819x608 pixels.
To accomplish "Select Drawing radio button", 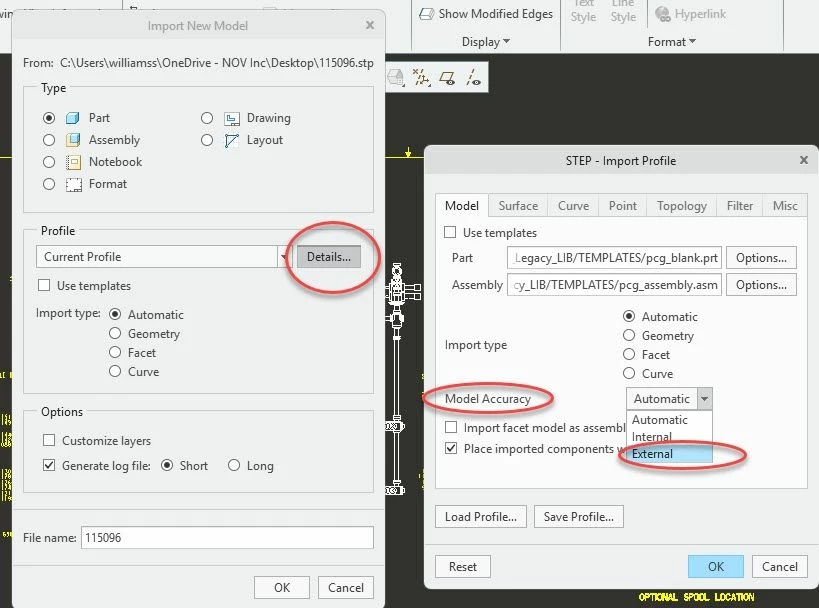I will pyautogui.click(x=207, y=118).
